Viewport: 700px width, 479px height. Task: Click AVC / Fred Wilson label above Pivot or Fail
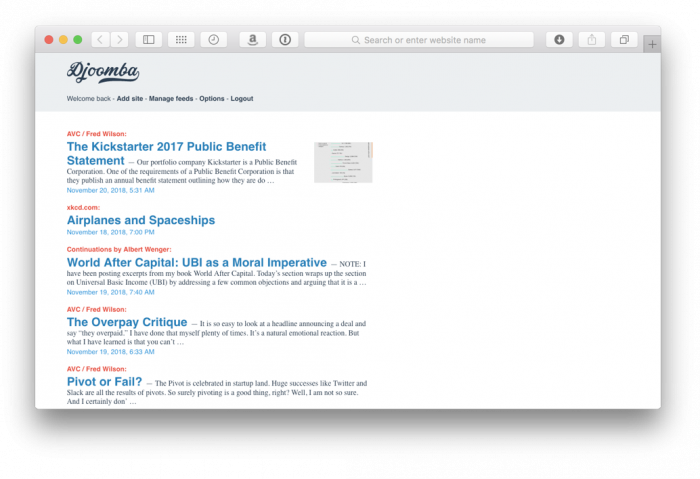pyautogui.click(x=97, y=369)
